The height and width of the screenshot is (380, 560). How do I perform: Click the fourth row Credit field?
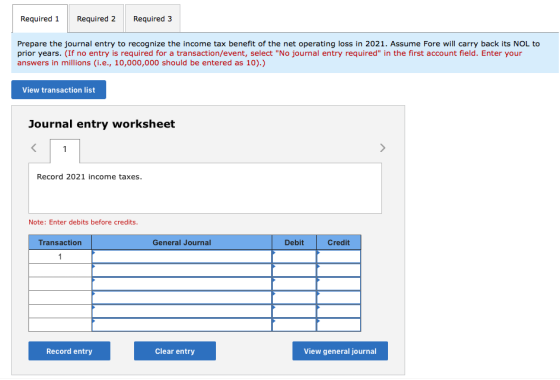pyautogui.click(x=339, y=298)
